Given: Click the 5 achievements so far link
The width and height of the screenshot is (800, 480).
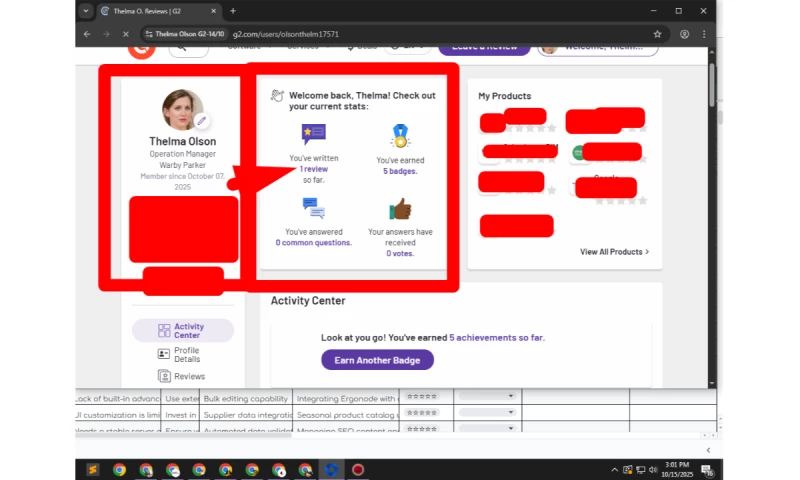Looking at the screenshot, I should 496,338.
